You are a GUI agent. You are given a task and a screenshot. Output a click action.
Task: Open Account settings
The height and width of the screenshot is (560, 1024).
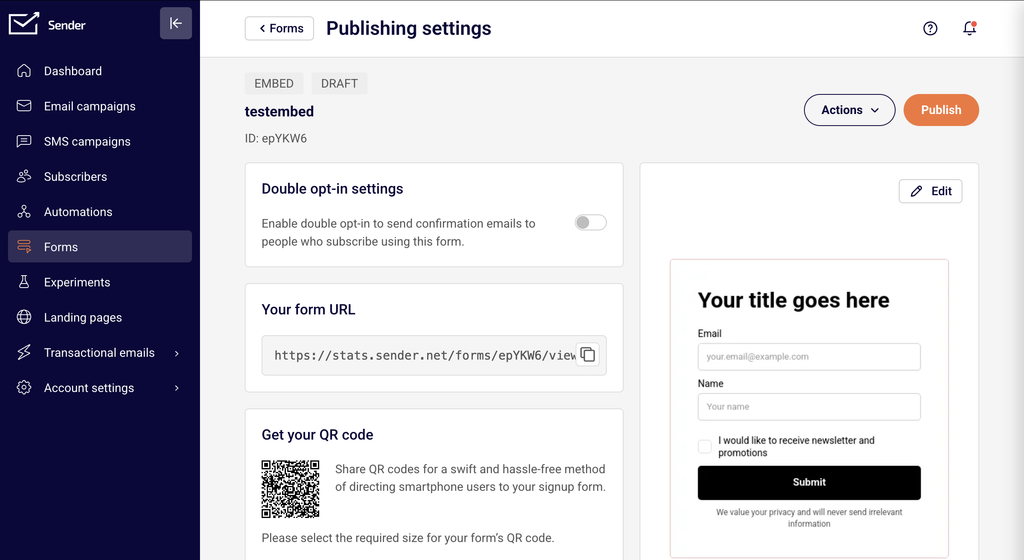point(100,388)
